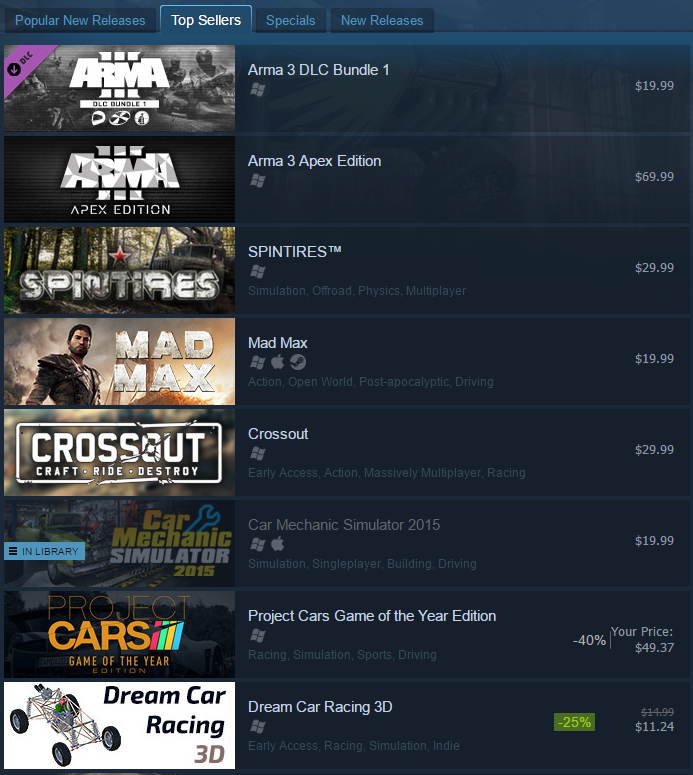The height and width of the screenshot is (775, 693).
Task: Click the SteamOS icon under Mad Max
Action: tap(298, 362)
